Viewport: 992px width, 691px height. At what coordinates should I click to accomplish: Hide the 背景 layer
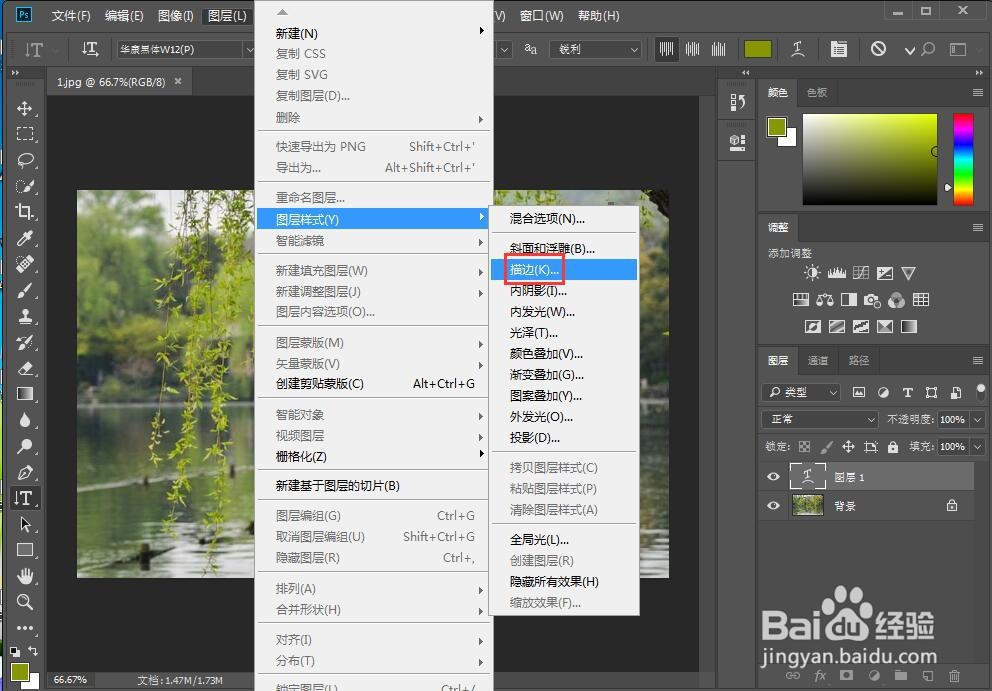tap(772, 505)
